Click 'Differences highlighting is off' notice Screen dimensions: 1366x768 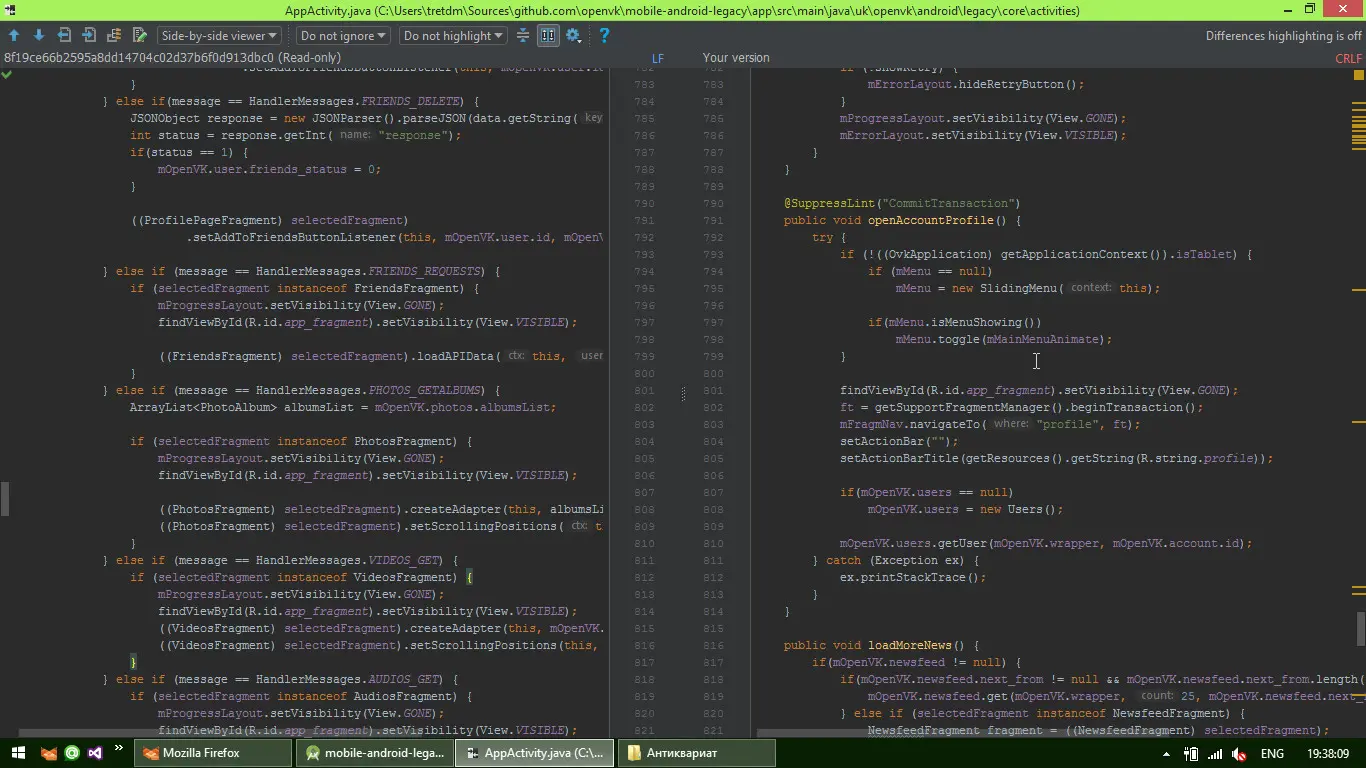(x=1283, y=35)
